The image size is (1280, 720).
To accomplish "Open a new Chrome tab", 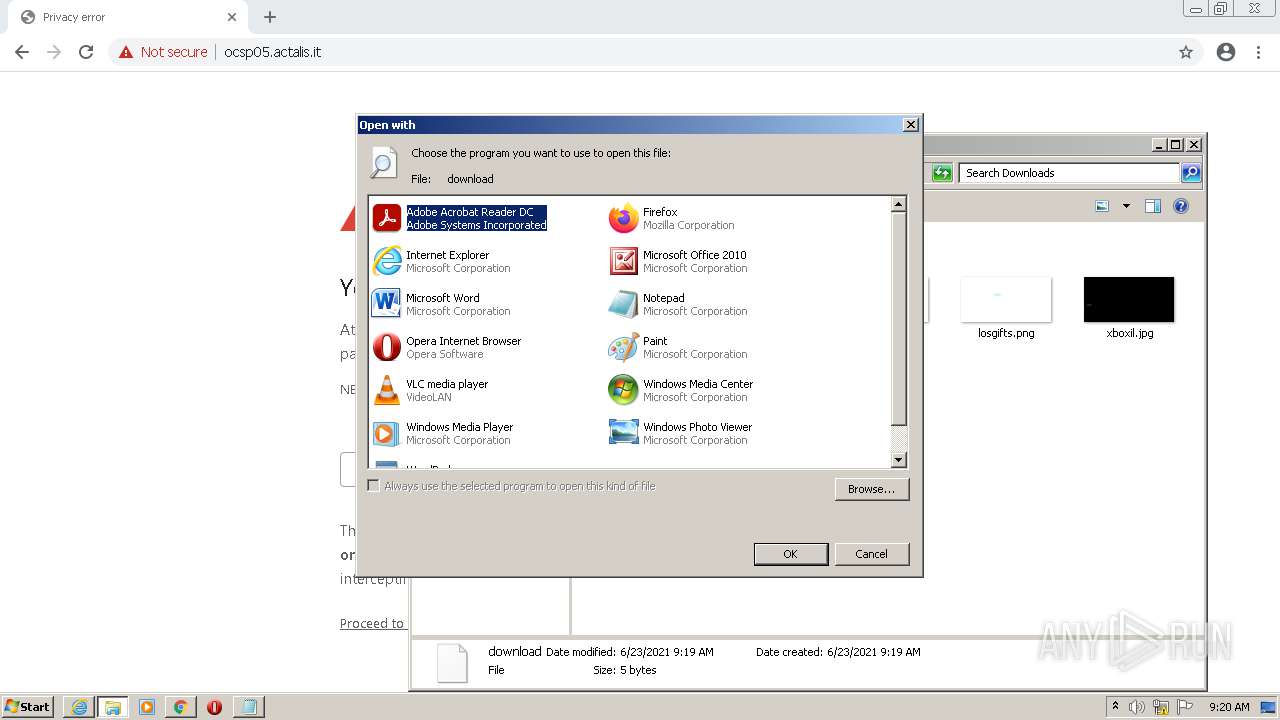I will (x=270, y=17).
